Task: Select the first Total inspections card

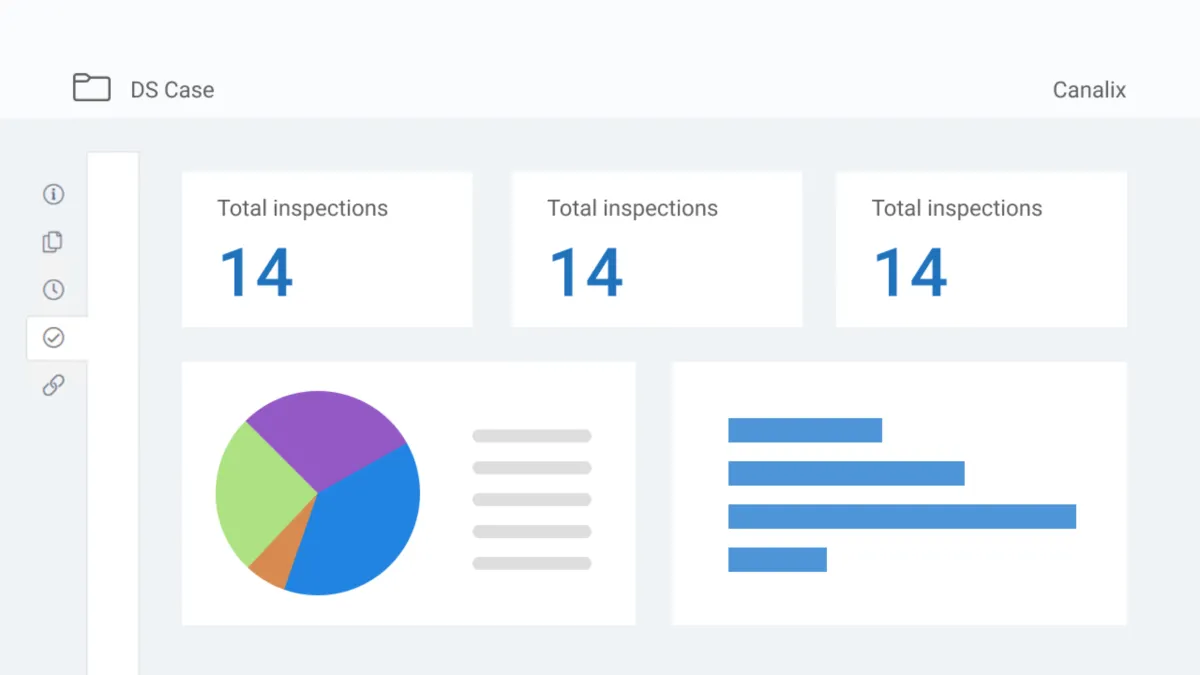Action: click(x=327, y=249)
